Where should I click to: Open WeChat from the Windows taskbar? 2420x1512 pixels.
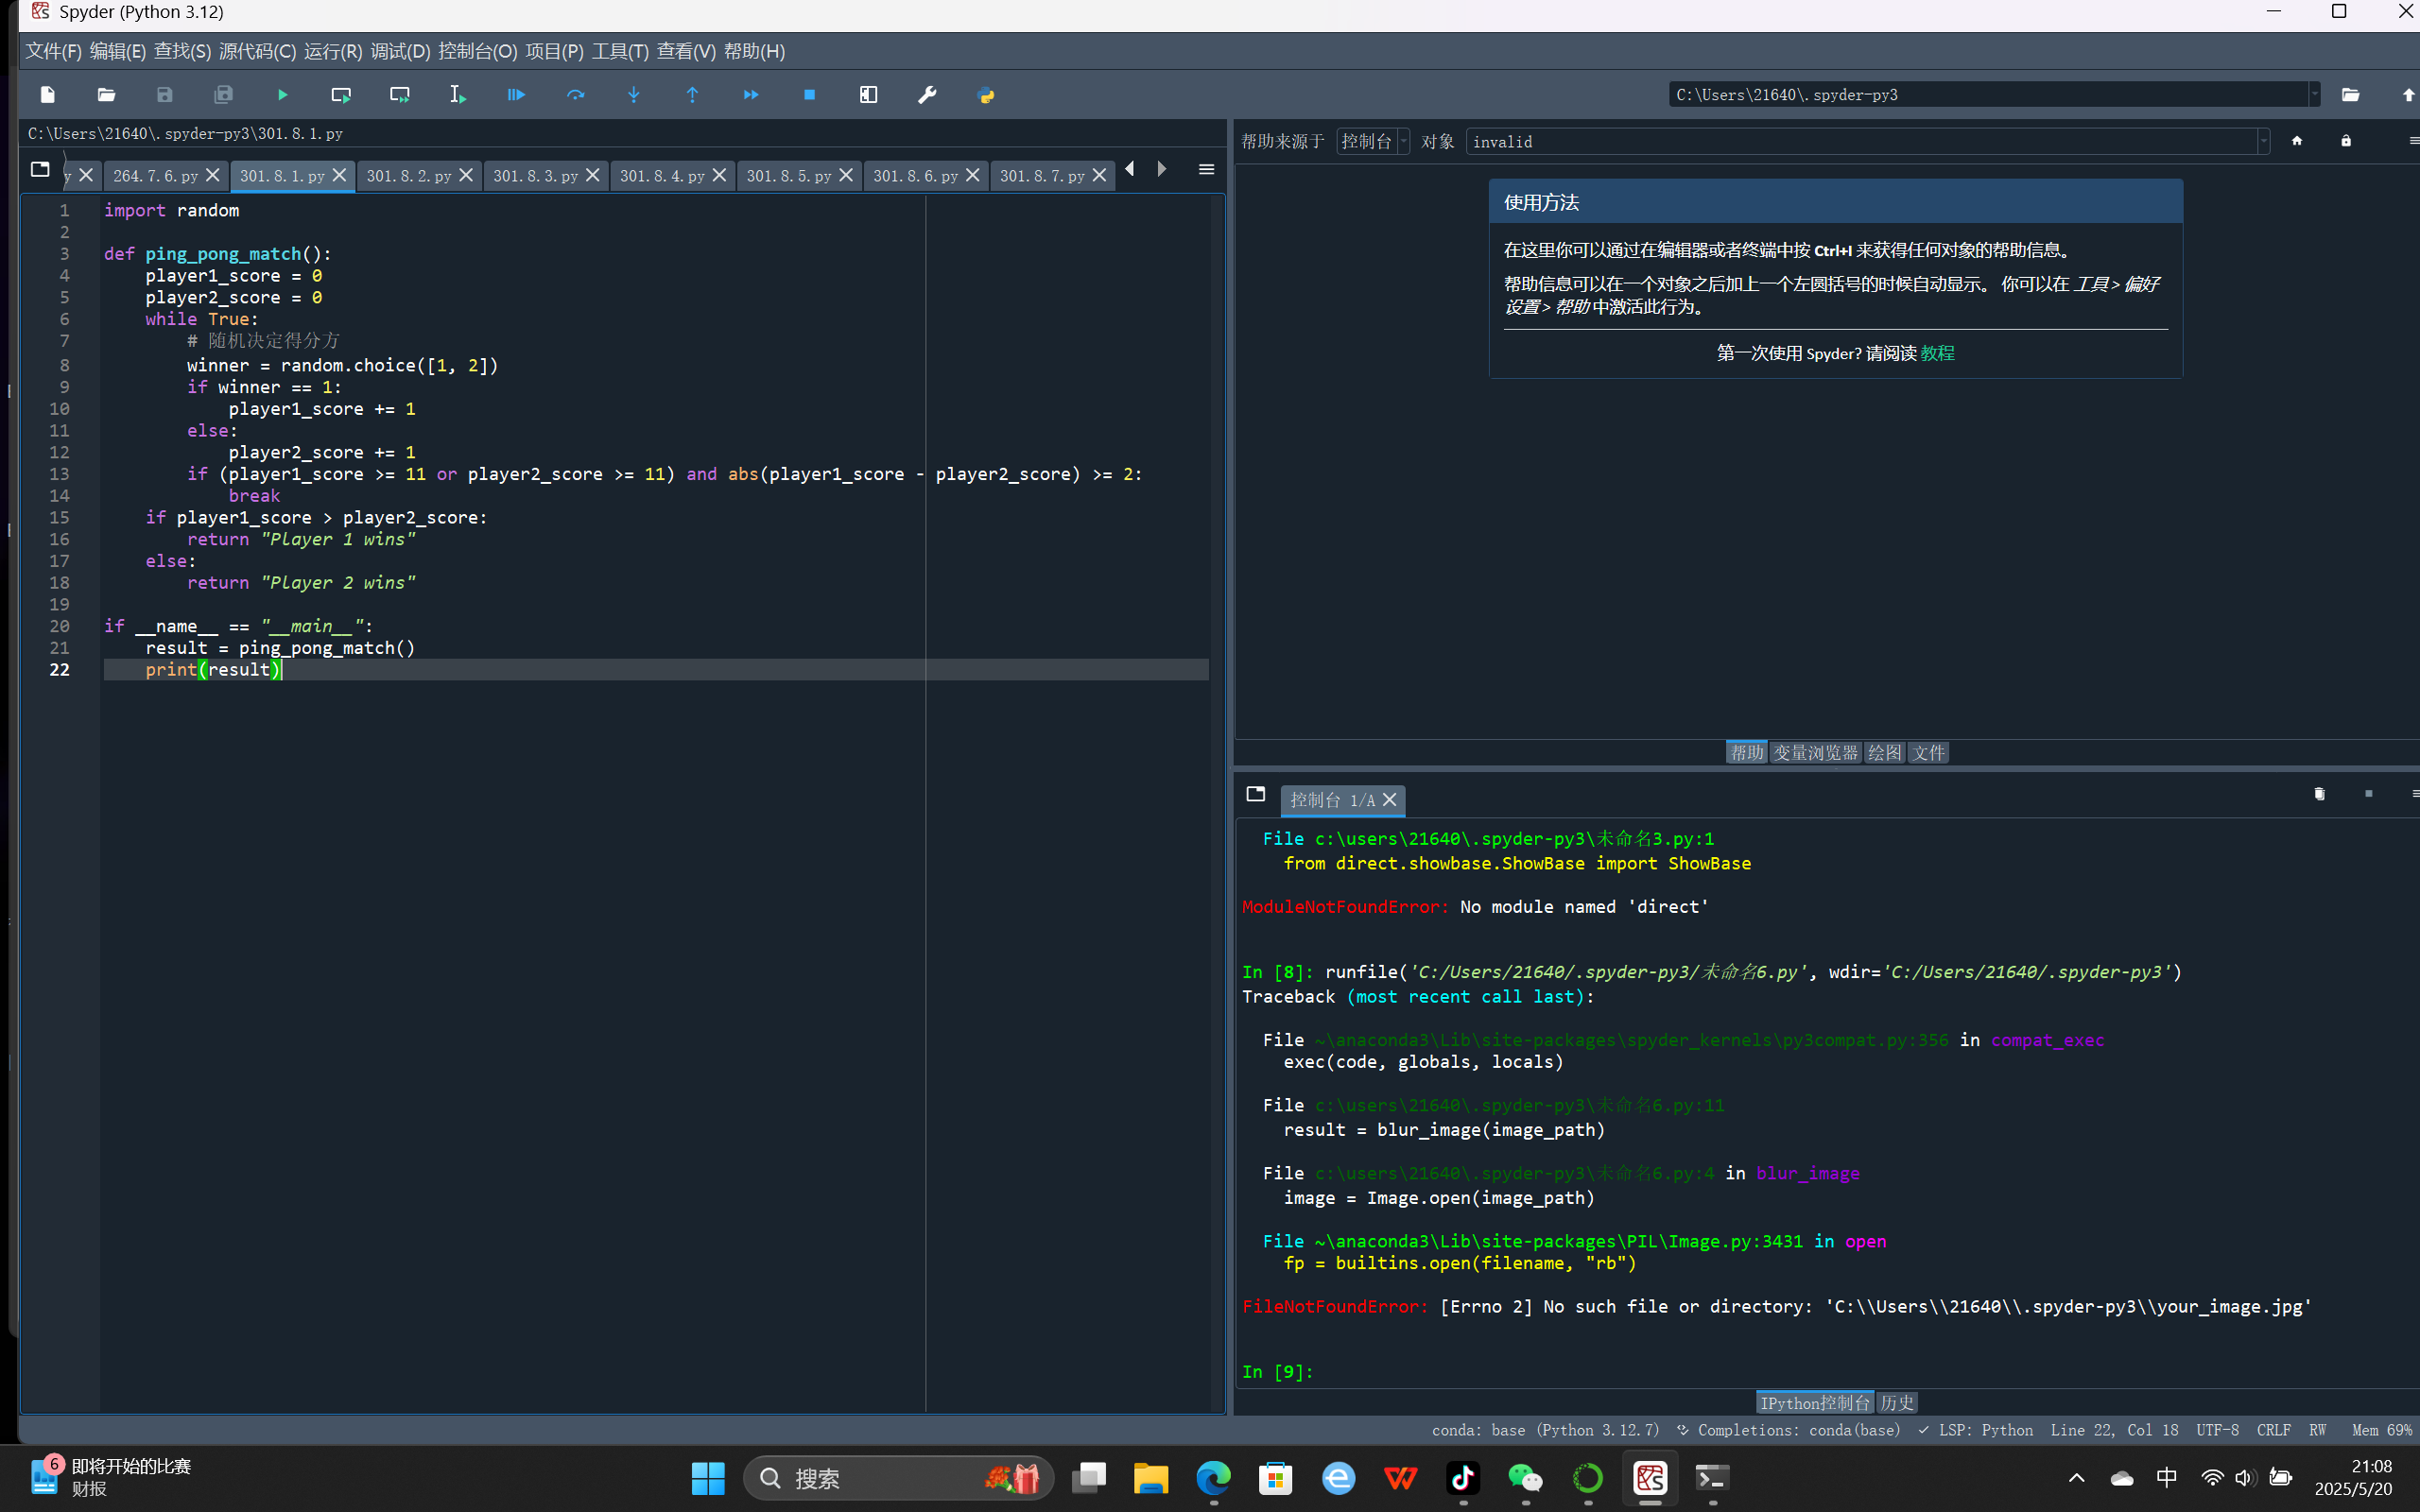[x=1525, y=1478]
